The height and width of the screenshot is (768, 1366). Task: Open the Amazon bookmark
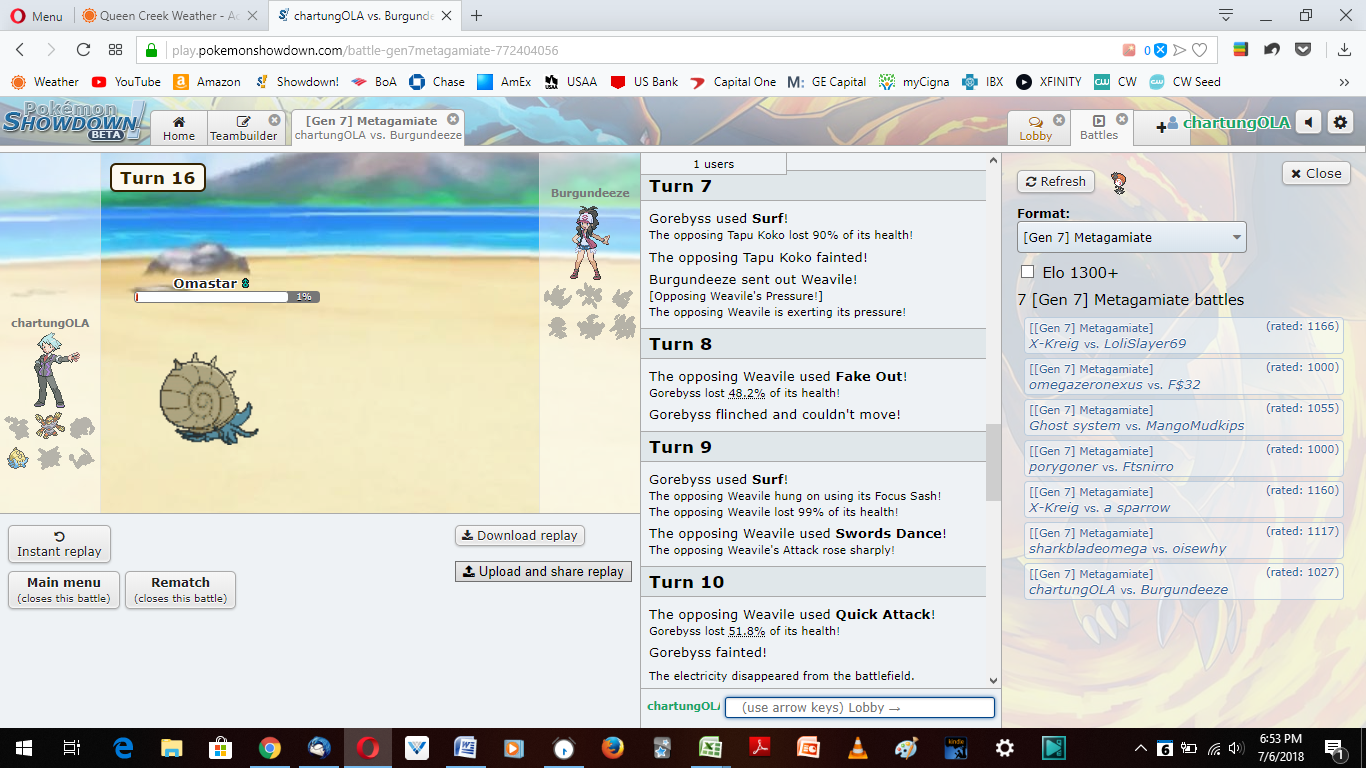point(207,82)
